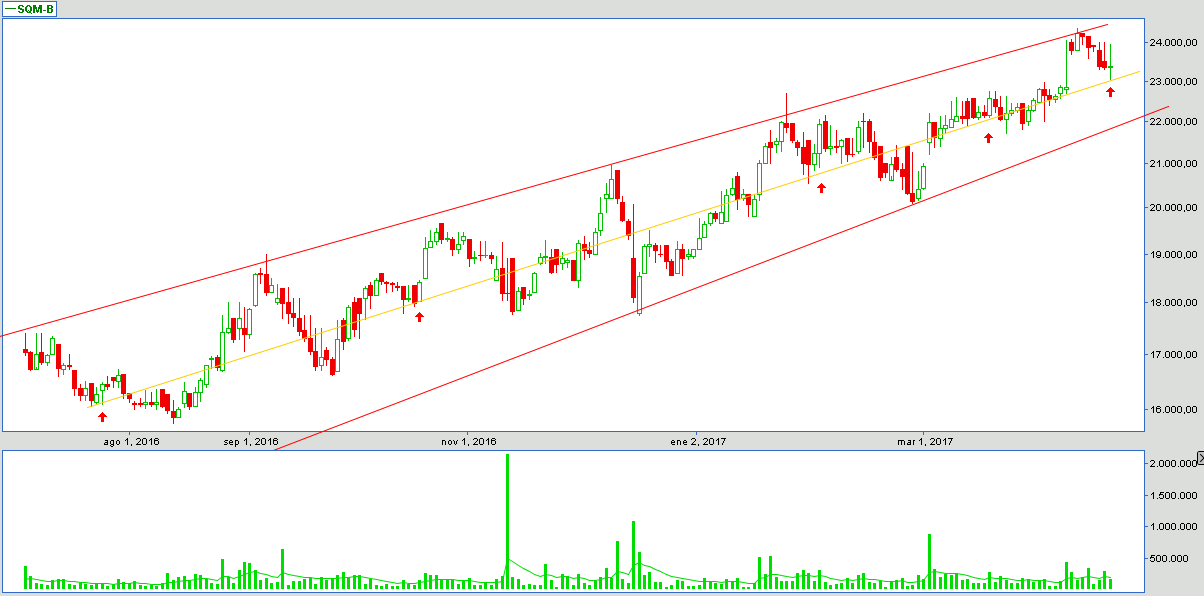Select the 20.000,00 price axis label
Image resolution: width=1204 pixels, height=596 pixels.
(1173, 209)
